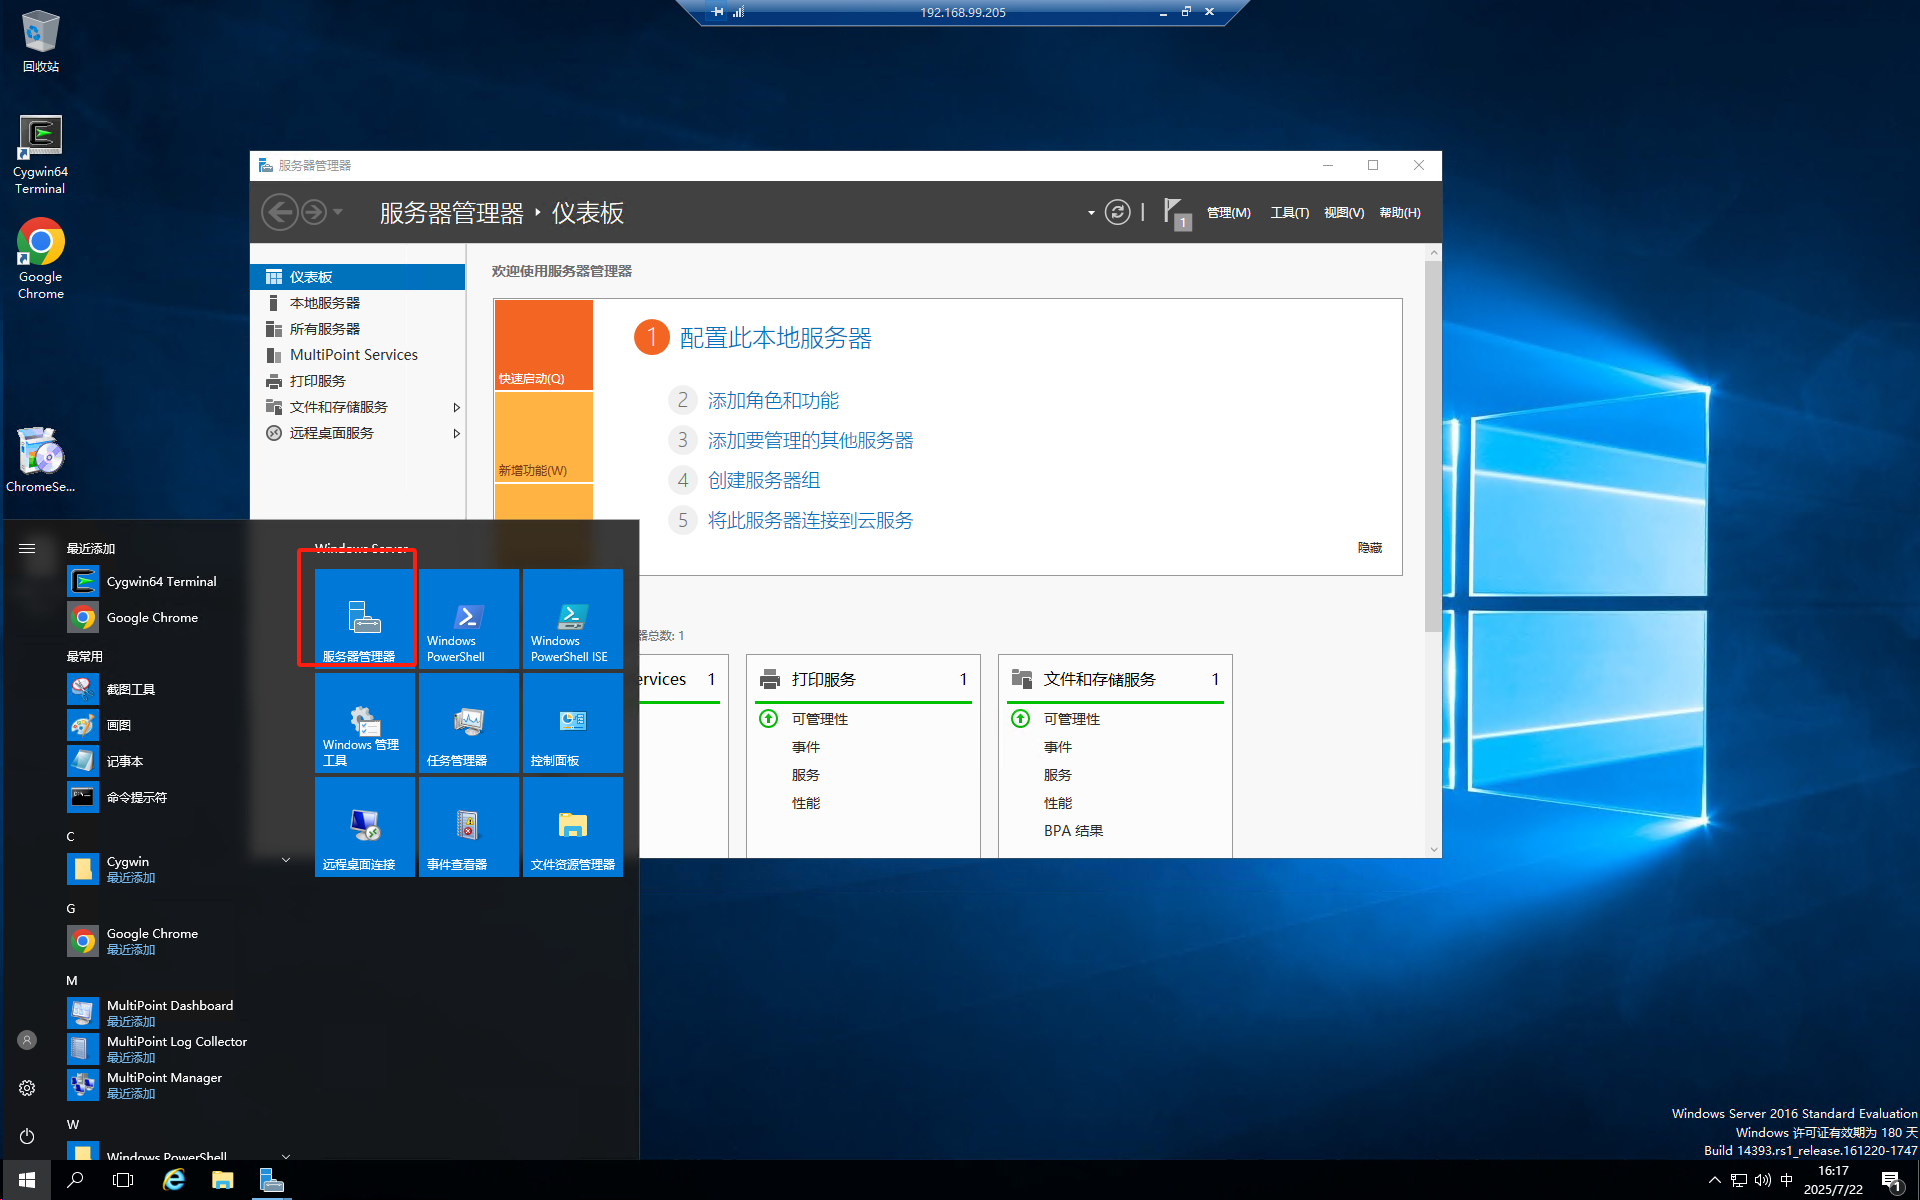Select 所有服务器 in the sidebar
The width and height of the screenshot is (1920, 1200).
358,329
